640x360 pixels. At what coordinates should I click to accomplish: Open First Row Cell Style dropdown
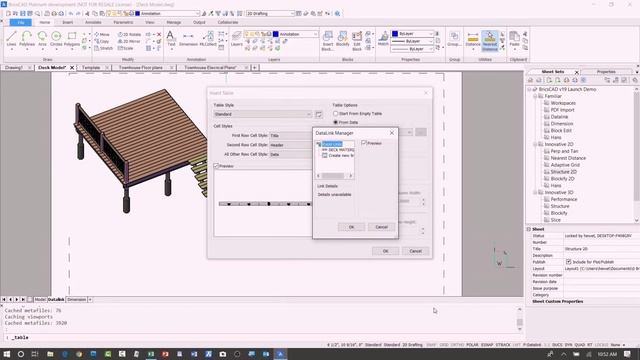[291, 136]
